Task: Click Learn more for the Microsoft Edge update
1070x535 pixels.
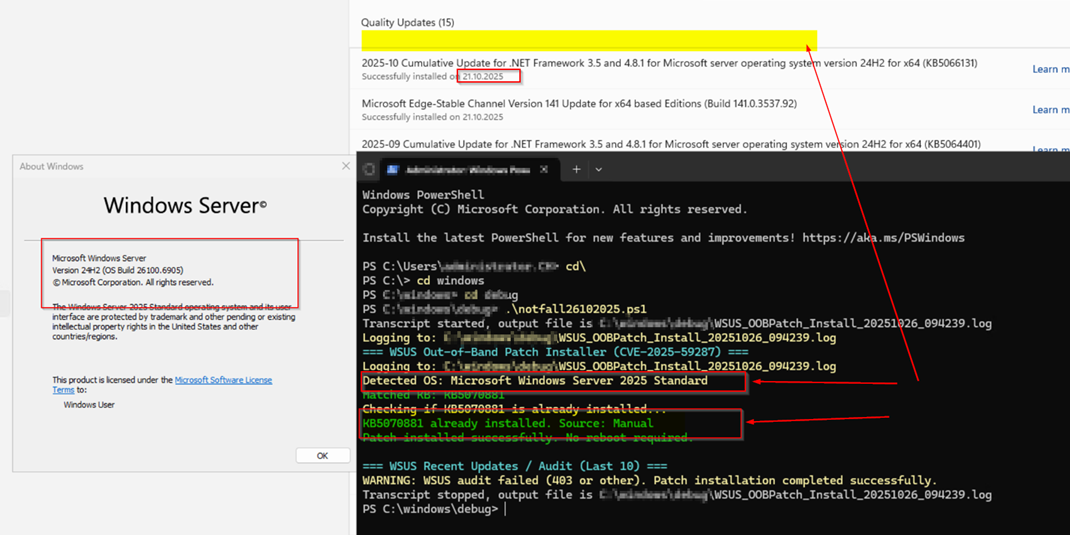Action: [x=1050, y=110]
